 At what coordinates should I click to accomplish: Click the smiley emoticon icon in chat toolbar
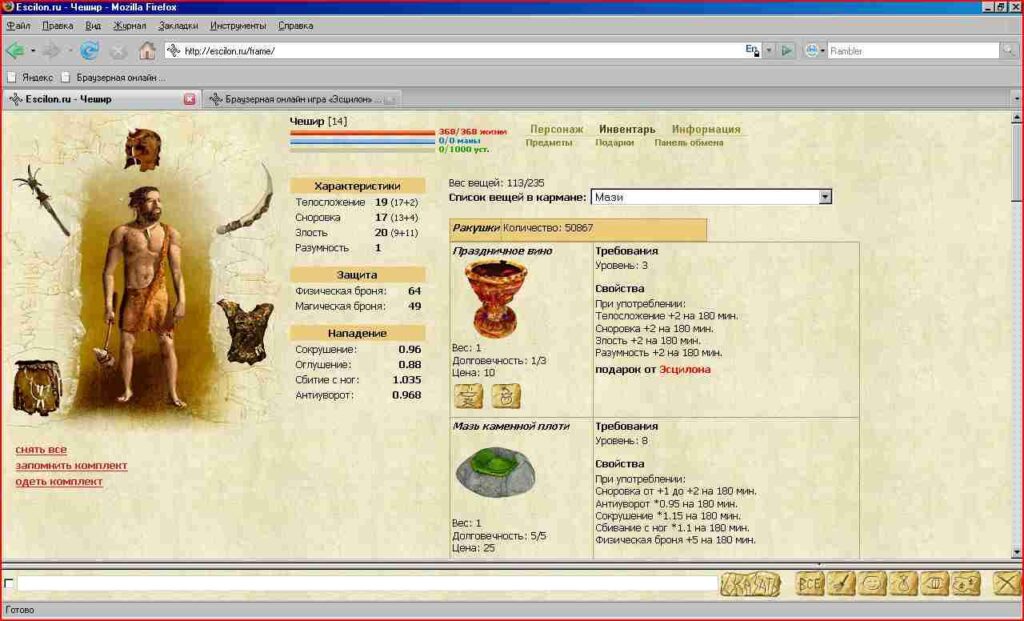pos(871,583)
